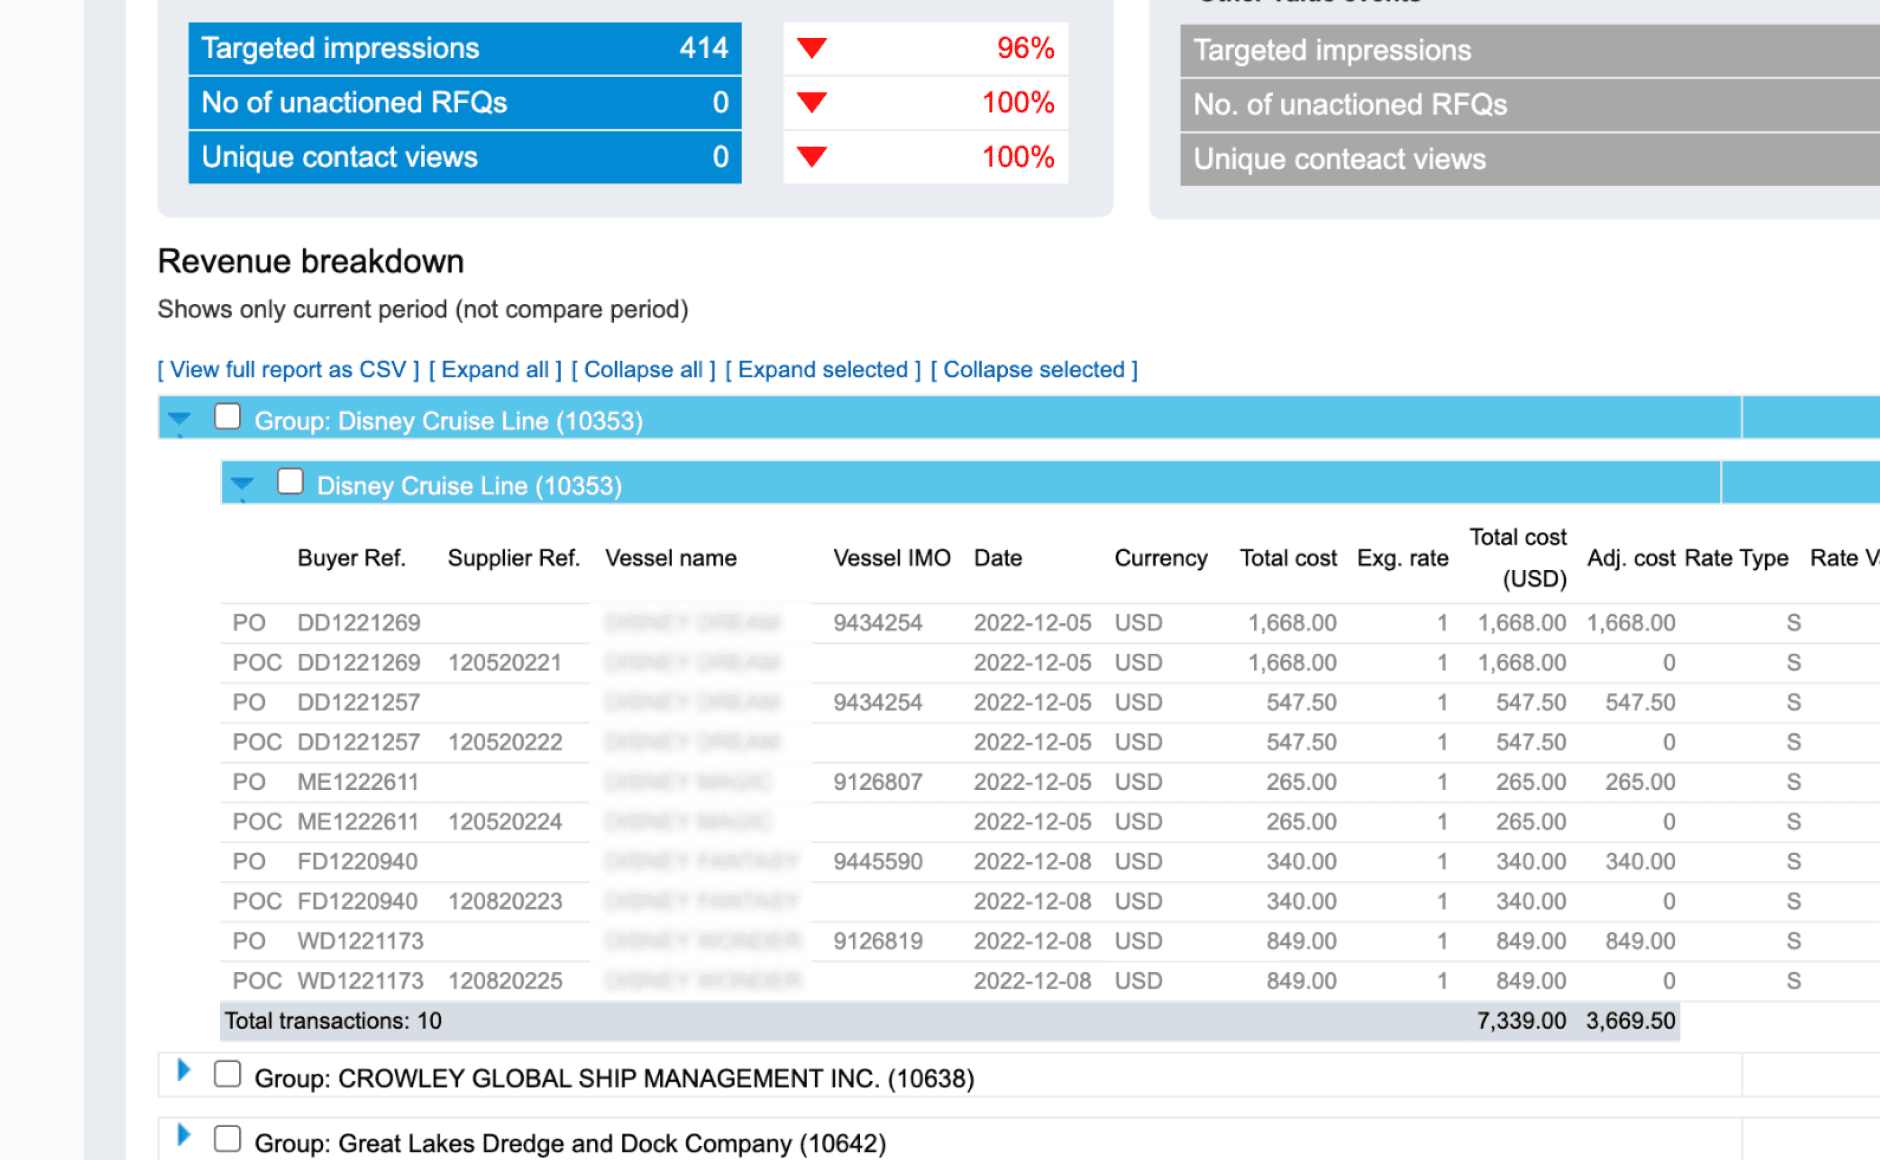The width and height of the screenshot is (1880, 1160).
Task: Tick Great Lakes Dredge and Dock checkbox
Action: [227, 1138]
